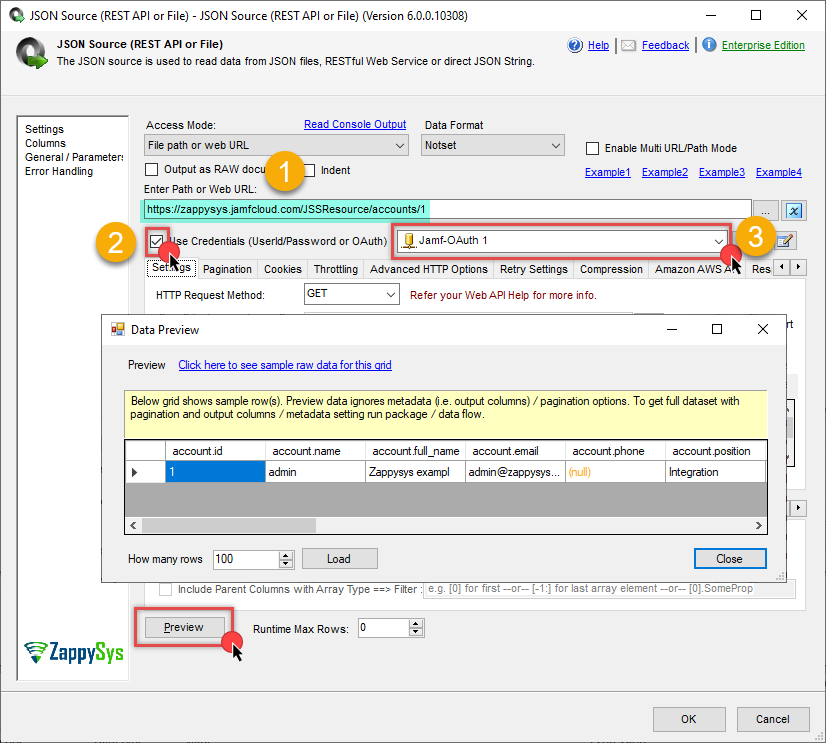
Task: Enable Multi URL/Path Mode checkbox
Action: pos(593,148)
